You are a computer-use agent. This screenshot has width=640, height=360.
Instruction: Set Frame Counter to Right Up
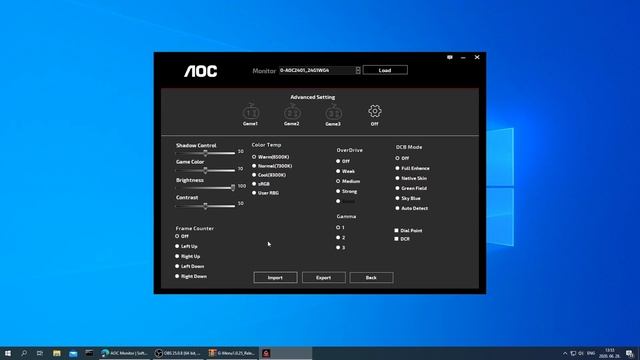point(187,256)
